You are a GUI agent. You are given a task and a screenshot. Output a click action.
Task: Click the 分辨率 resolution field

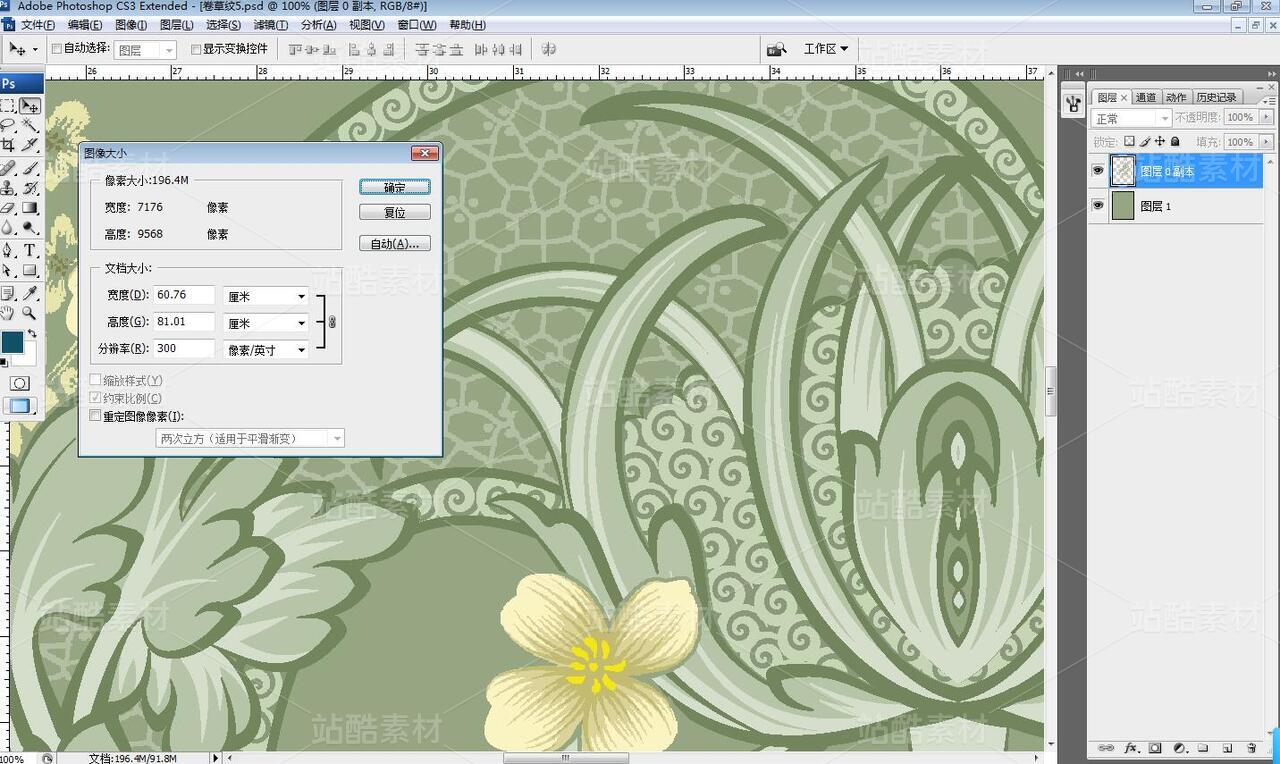(184, 349)
